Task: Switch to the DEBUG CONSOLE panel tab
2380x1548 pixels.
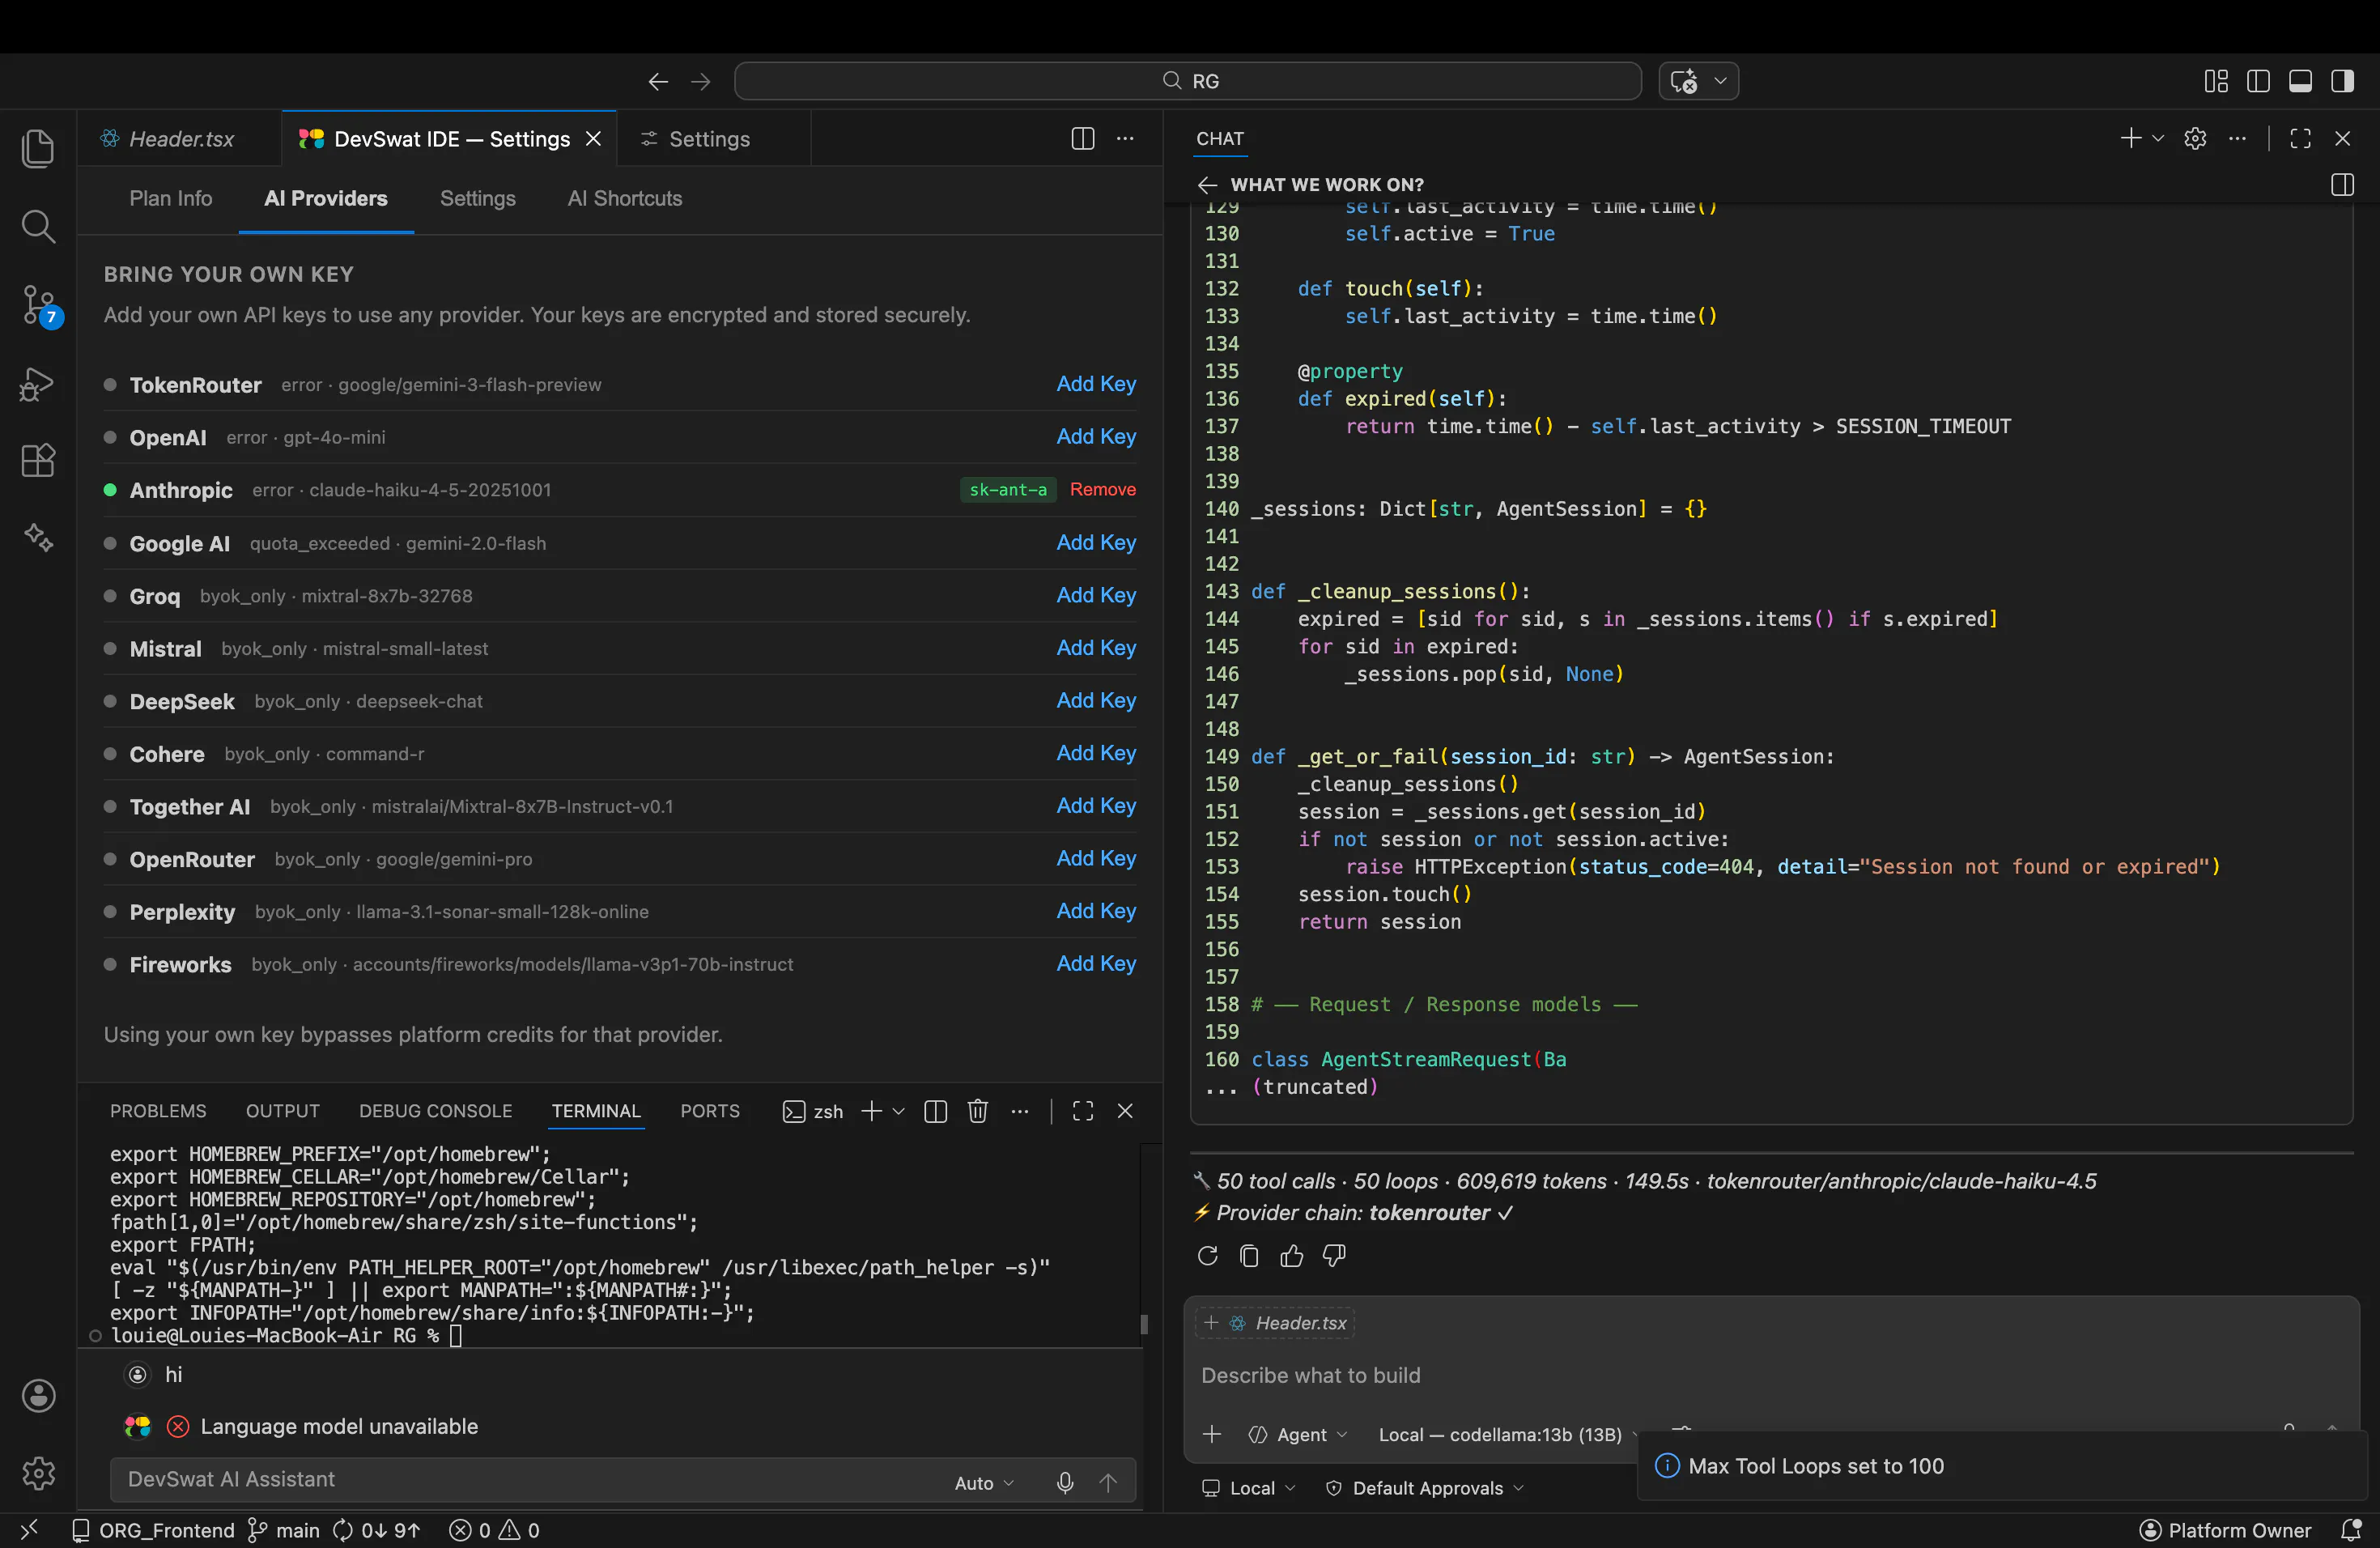Action: (436, 1111)
